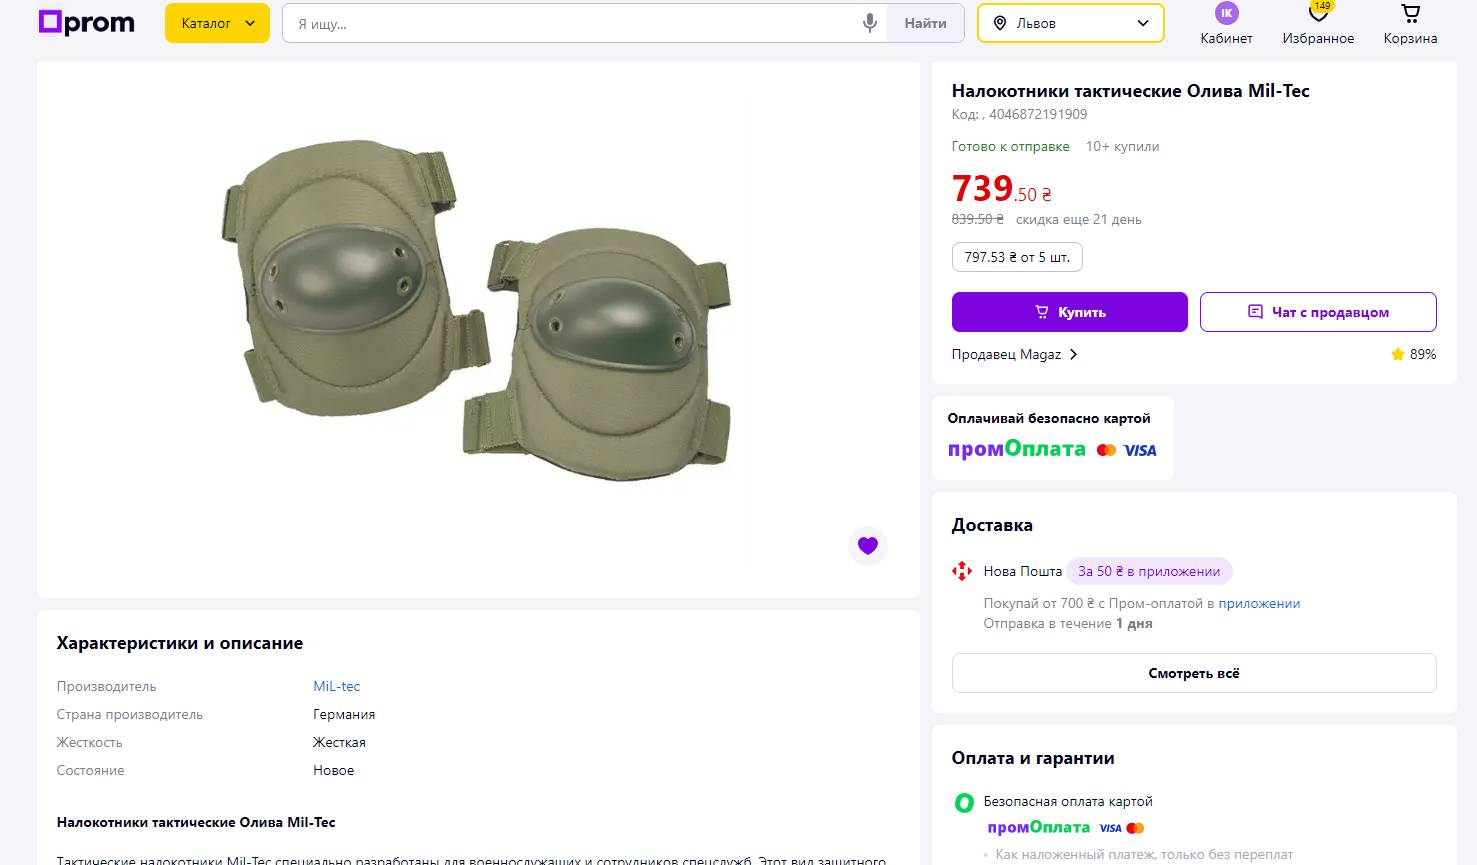Open the Корзина shopping cart
Screen dimensions: 1477x865
click(1410, 25)
